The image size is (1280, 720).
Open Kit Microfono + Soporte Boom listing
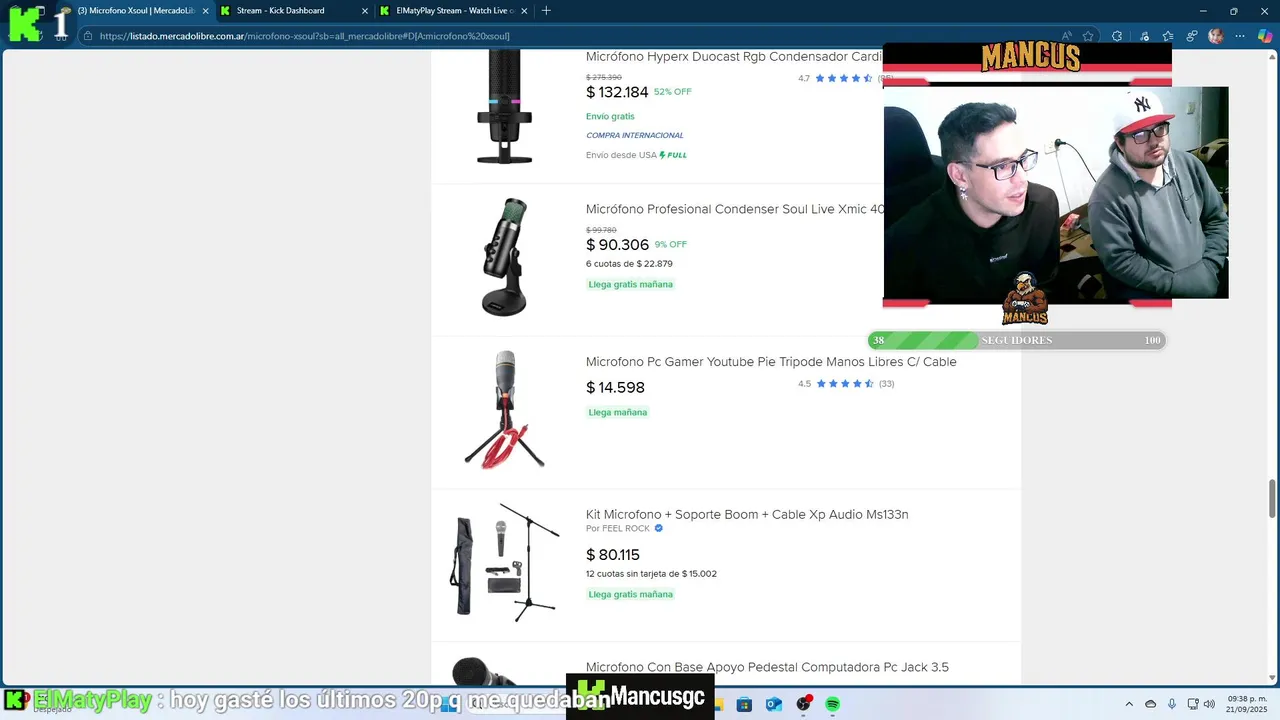tap(747, 515)
